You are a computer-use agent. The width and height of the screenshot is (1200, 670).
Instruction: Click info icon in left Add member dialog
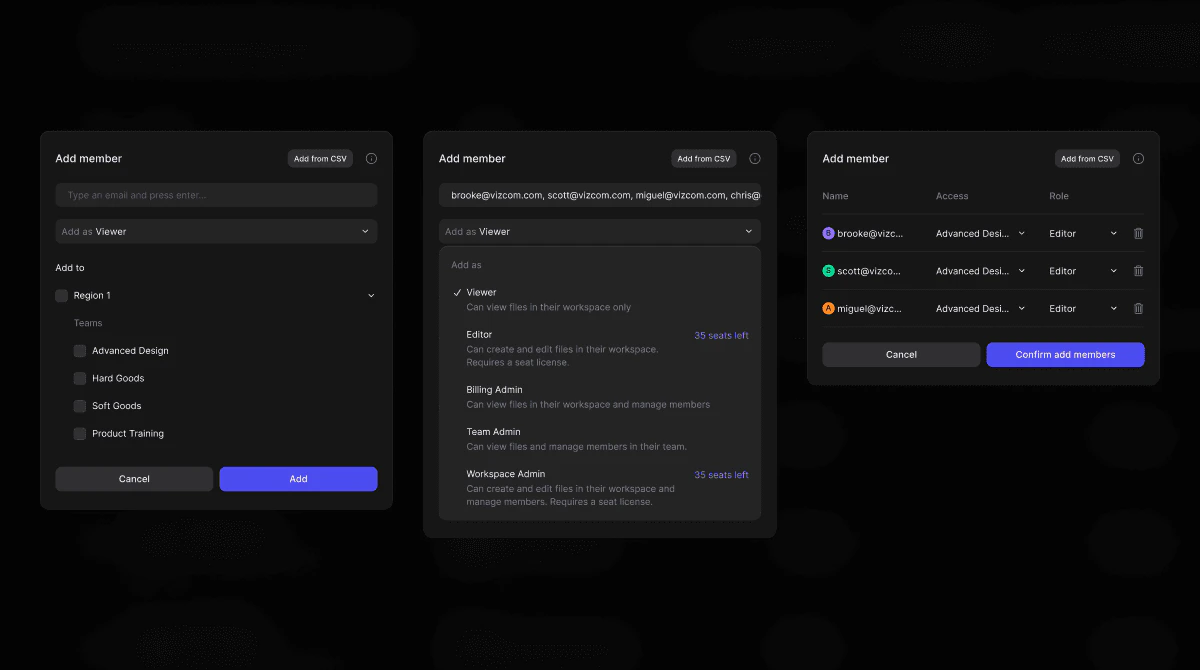click(x=371, y=159)
